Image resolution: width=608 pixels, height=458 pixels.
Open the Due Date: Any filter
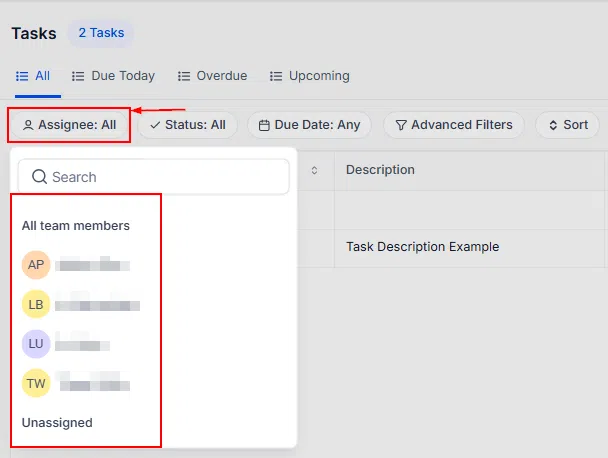click(x=309, y=125)
